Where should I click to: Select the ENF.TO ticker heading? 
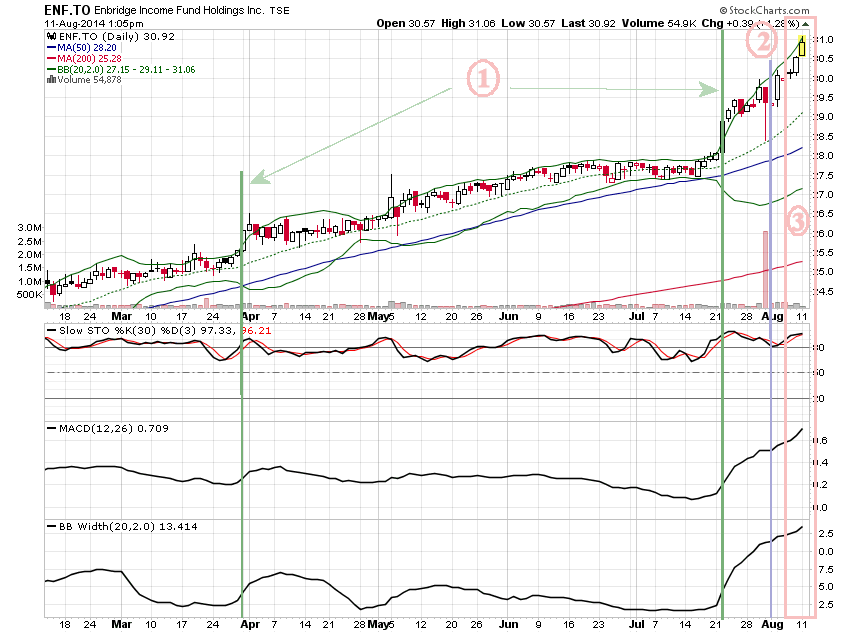pos(67,10)
